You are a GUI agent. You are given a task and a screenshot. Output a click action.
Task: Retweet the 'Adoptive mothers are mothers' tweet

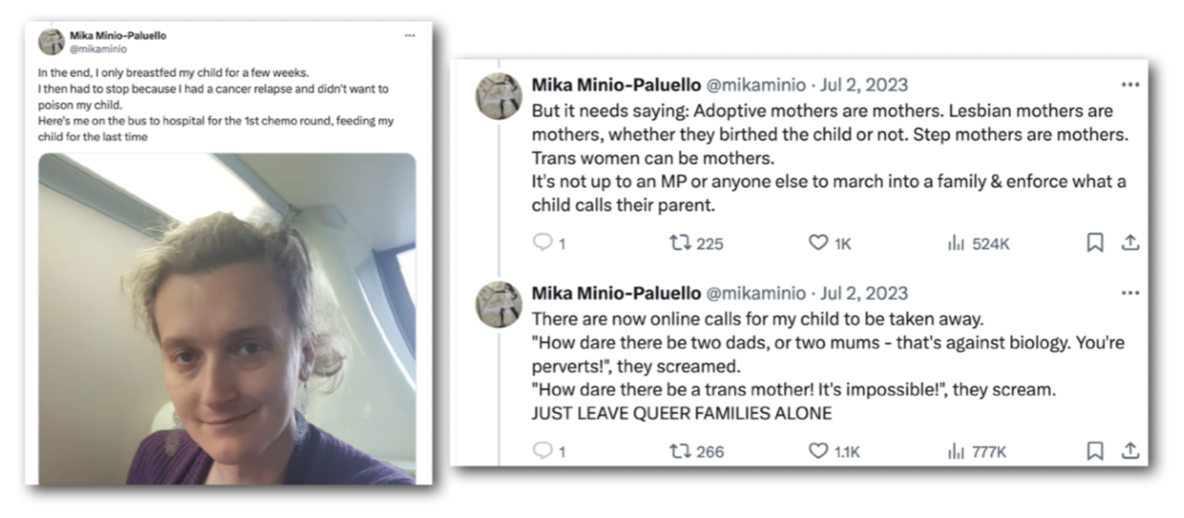[679, 242]
